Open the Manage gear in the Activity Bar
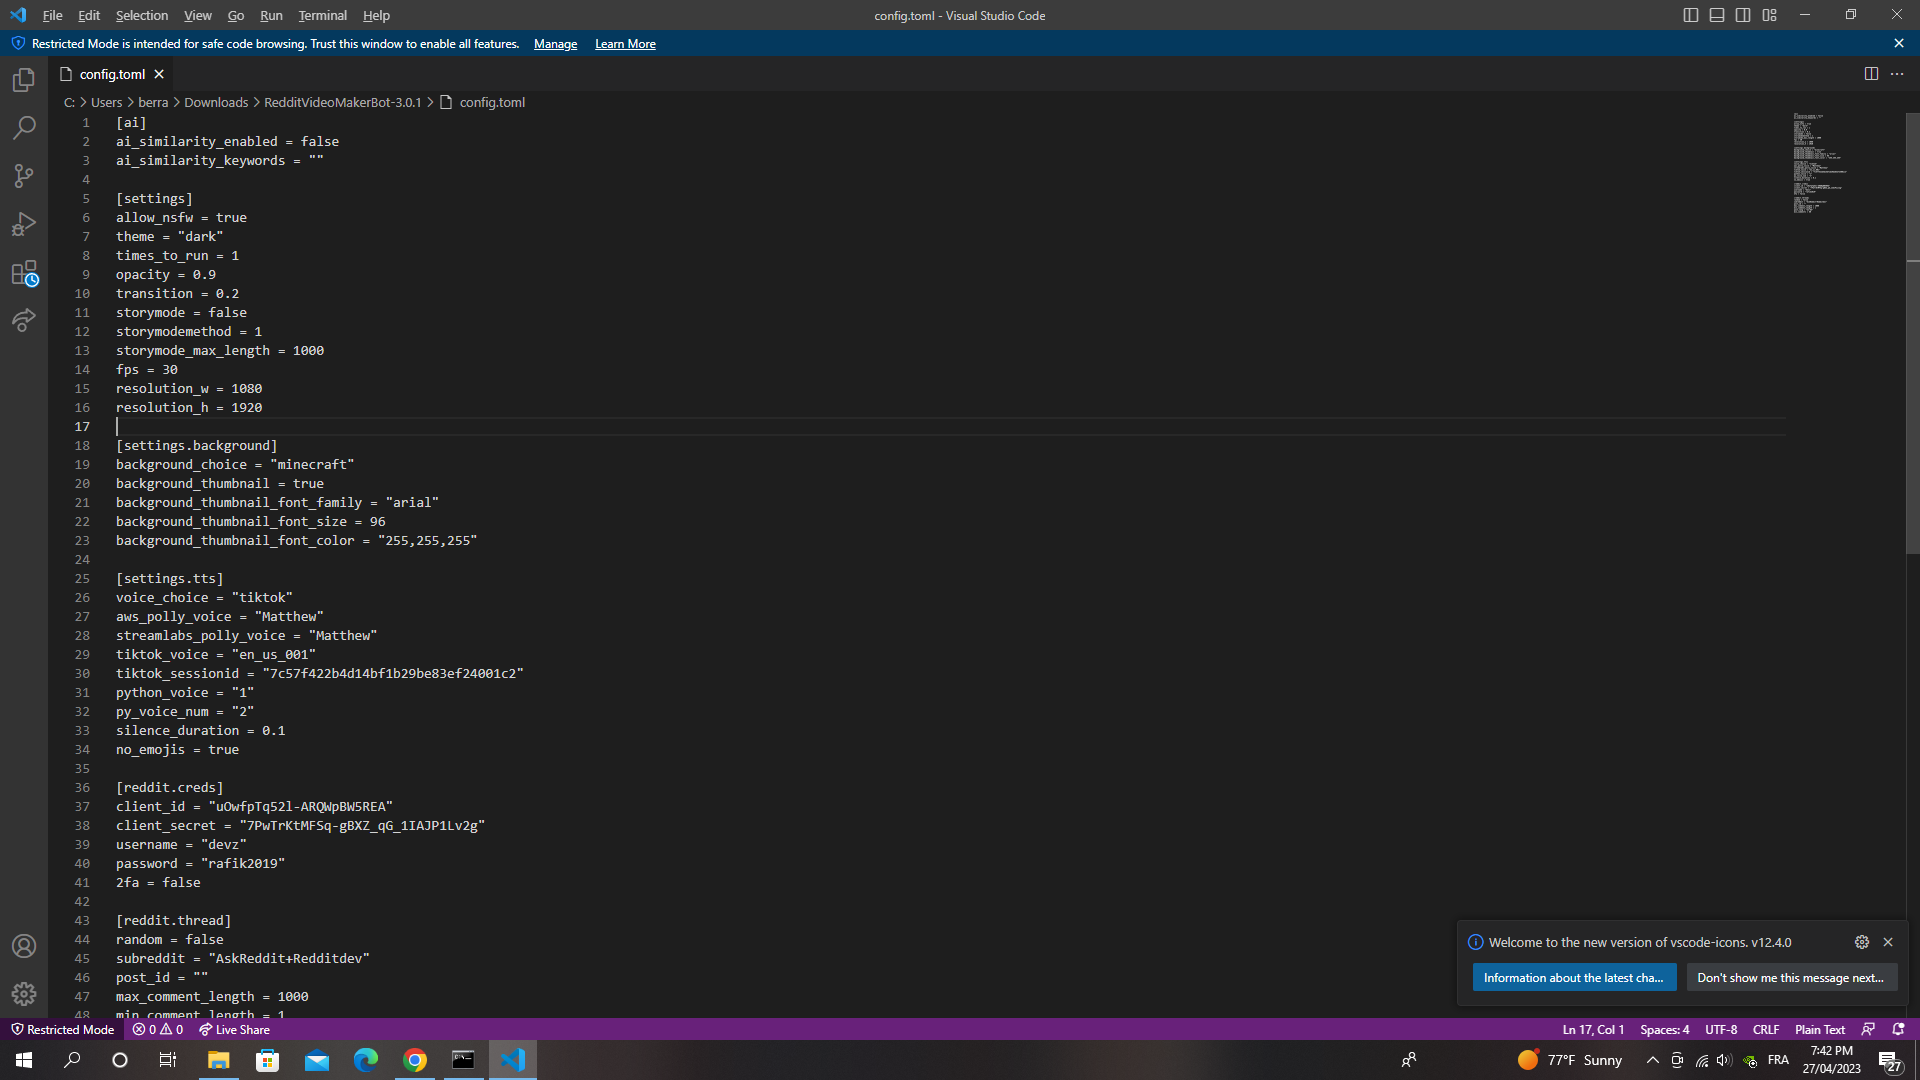1920x1080 pixels. [24, 994]
